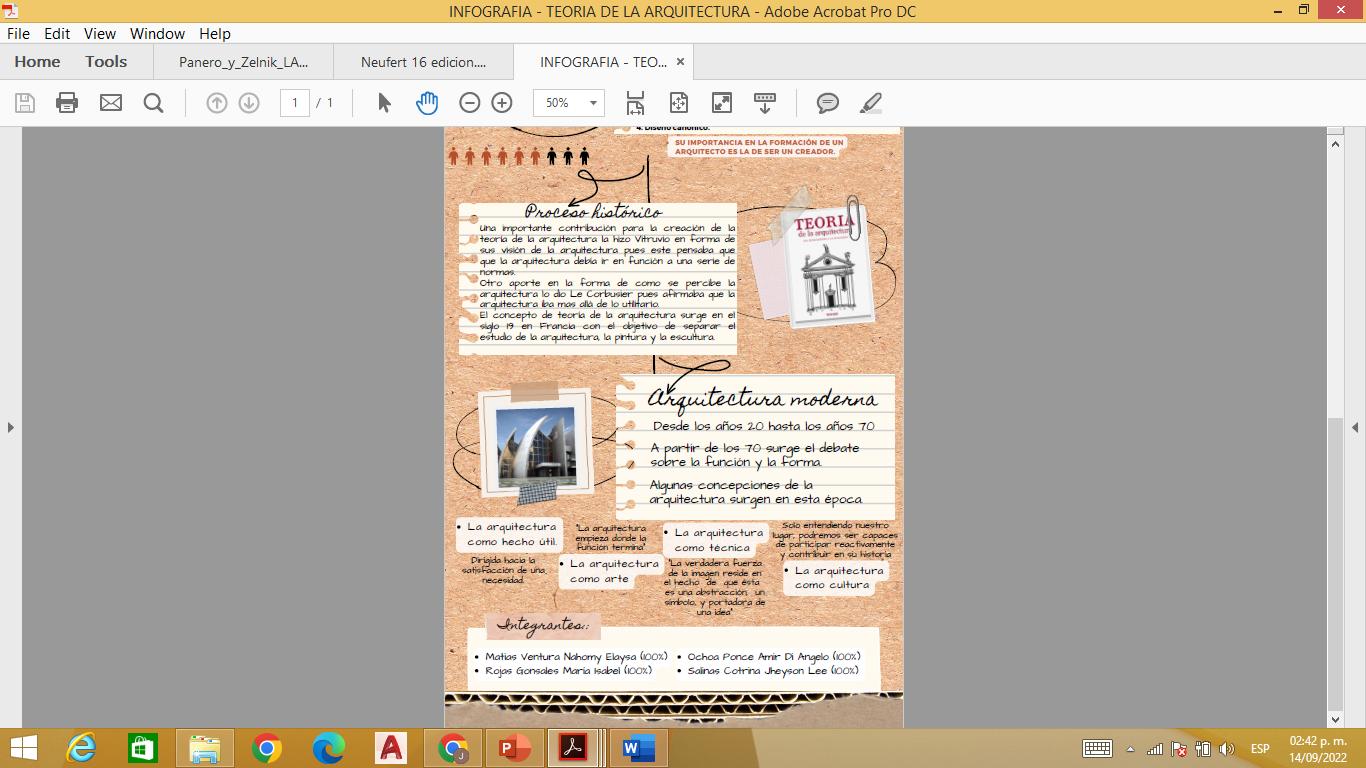The image size is (1366, 768).
Task: Click the Fit one full page icon
Action: click(679, 102)
